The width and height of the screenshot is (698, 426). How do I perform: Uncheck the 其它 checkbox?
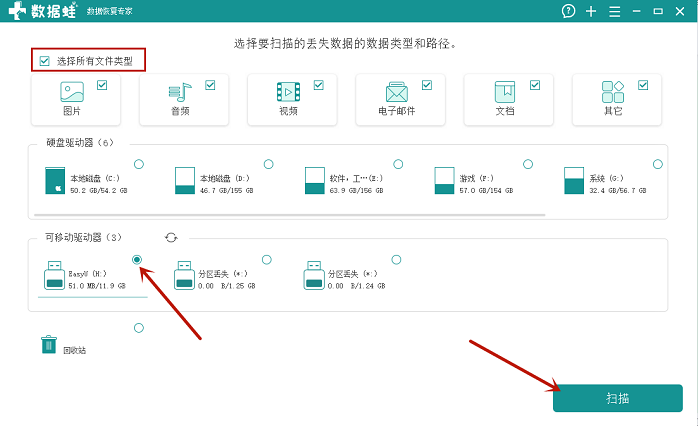point(643,85)
